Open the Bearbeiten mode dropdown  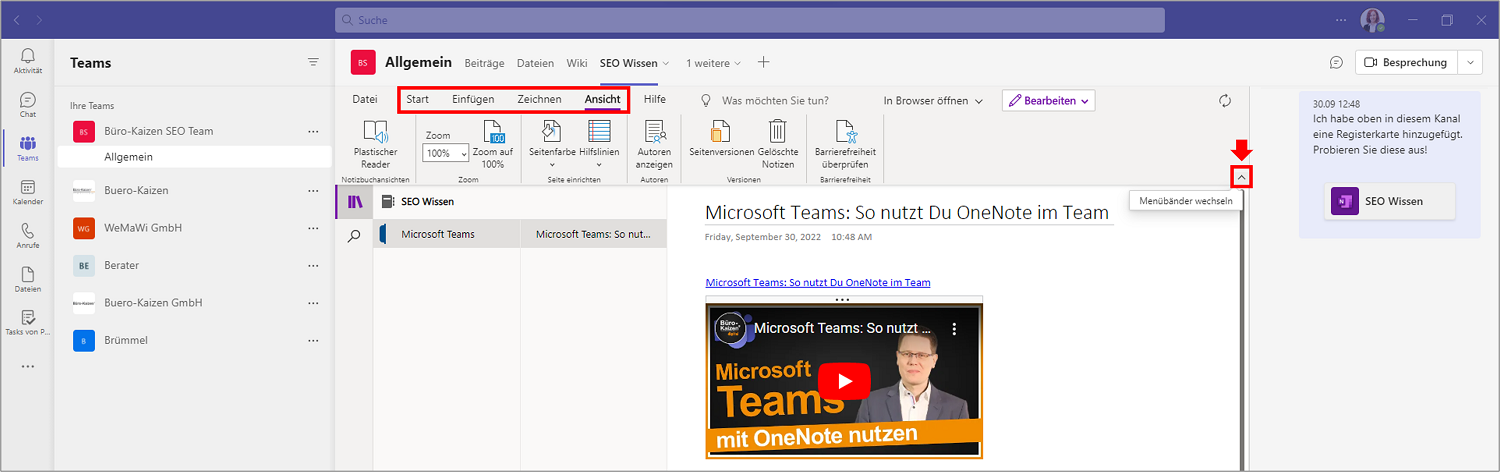point(1048,100)
